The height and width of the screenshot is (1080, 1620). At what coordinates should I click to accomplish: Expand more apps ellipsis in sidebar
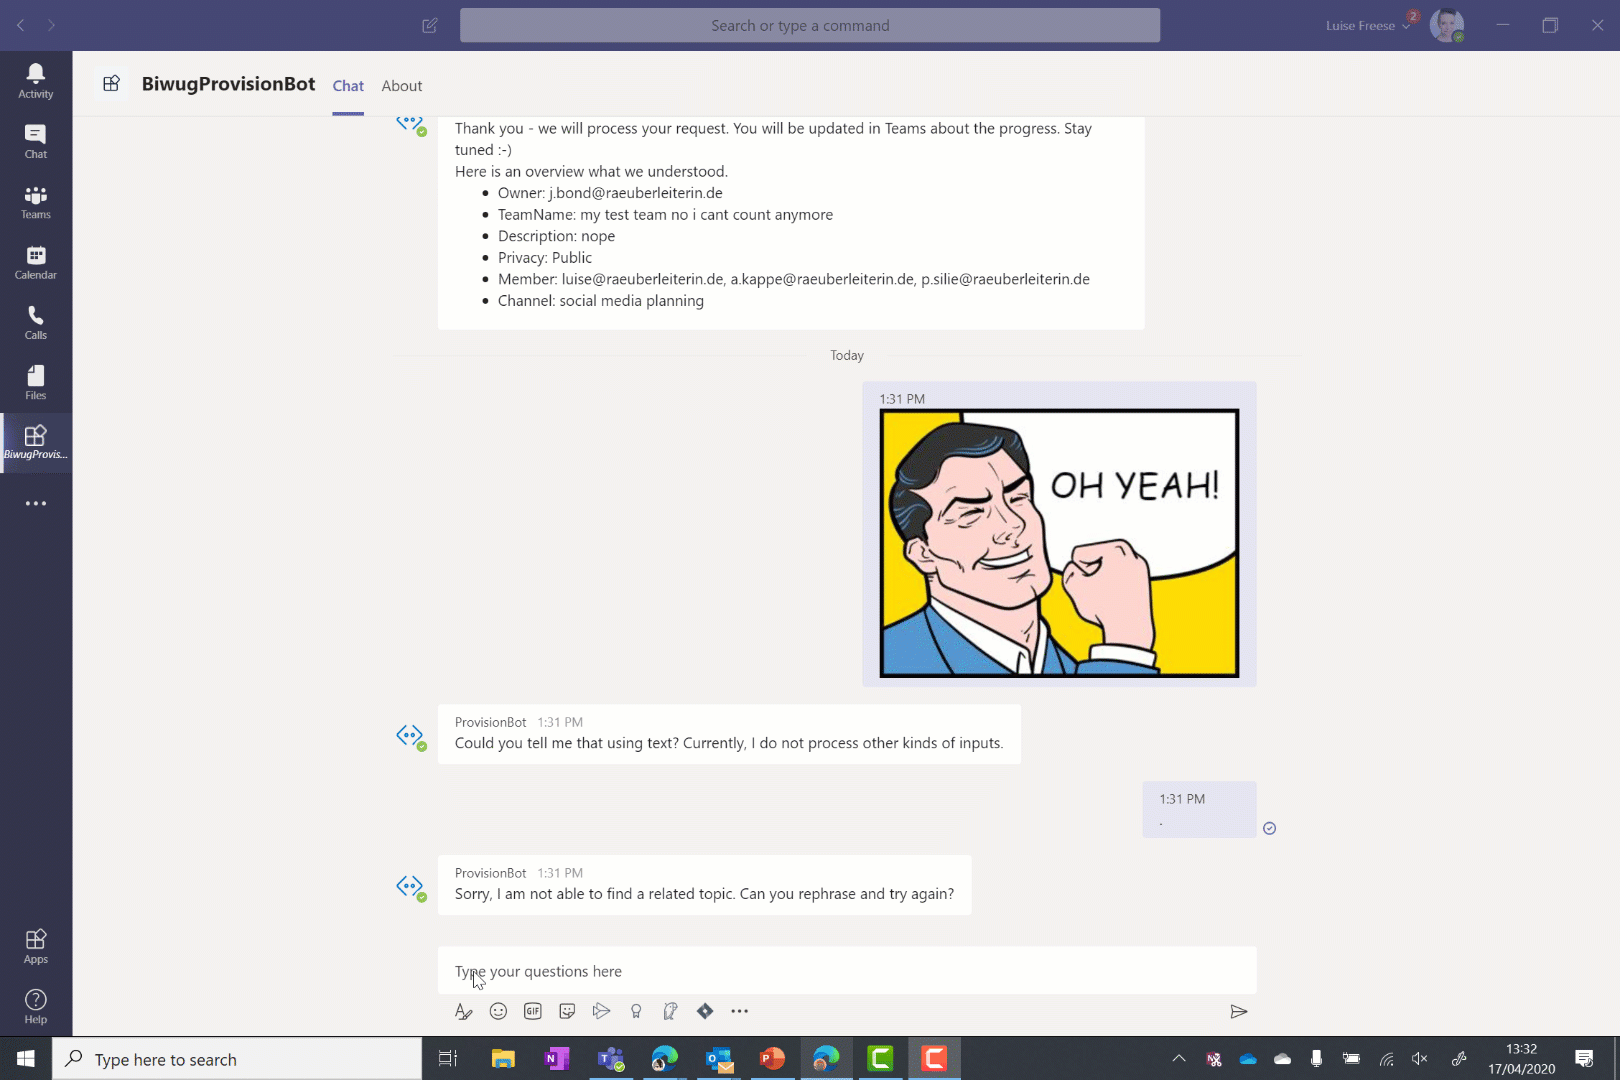[x=36, y=503]
